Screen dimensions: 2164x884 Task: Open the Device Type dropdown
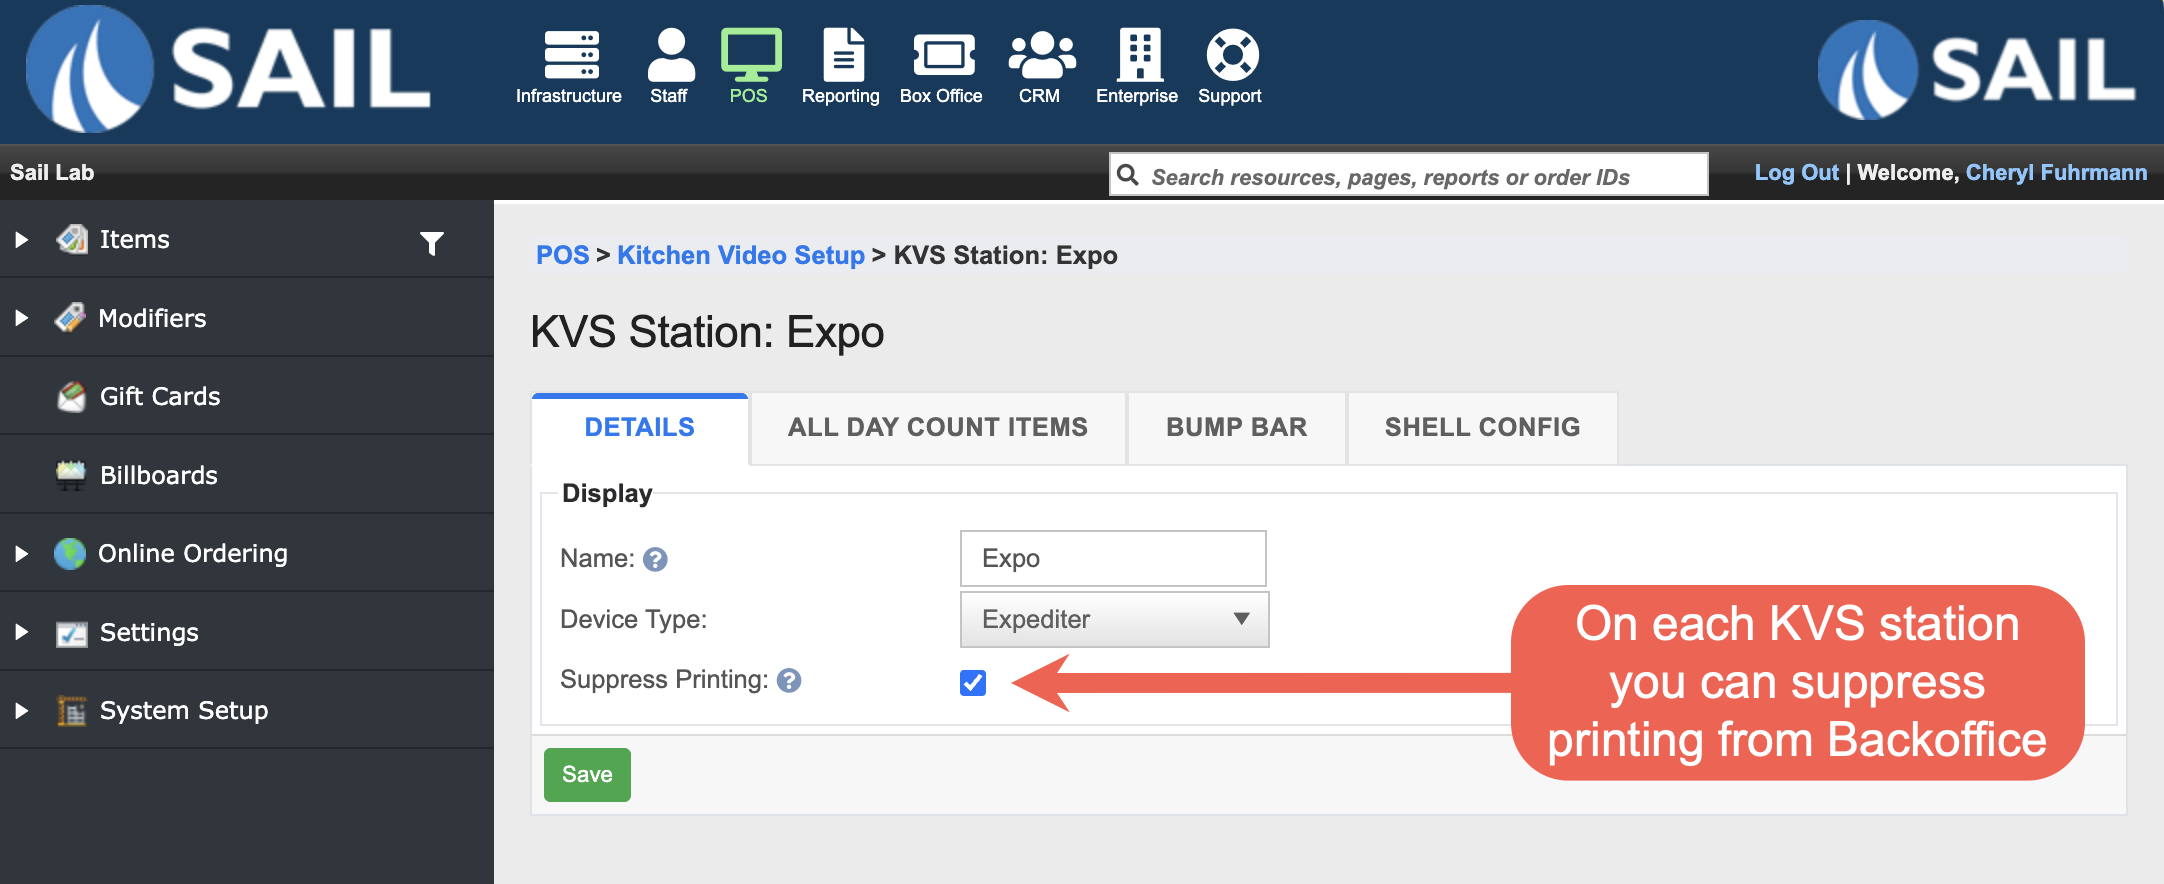click(x=1114, y=619)
